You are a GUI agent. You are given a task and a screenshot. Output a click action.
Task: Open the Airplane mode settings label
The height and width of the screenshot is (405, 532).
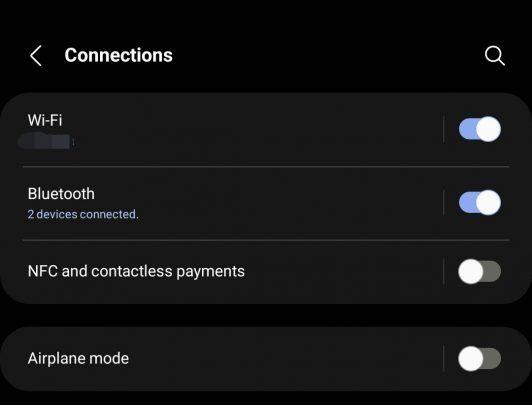(x=78, y=359)
